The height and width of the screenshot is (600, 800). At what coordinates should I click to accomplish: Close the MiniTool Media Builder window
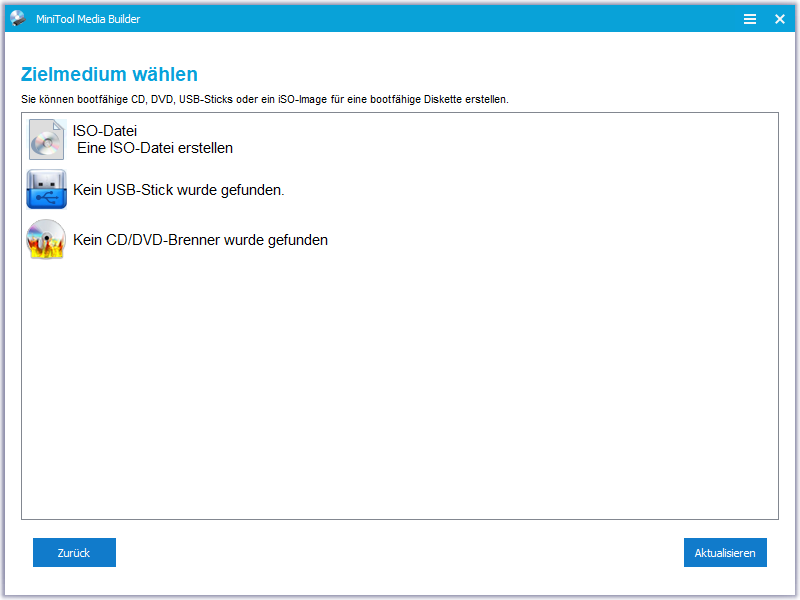point(780,19)
